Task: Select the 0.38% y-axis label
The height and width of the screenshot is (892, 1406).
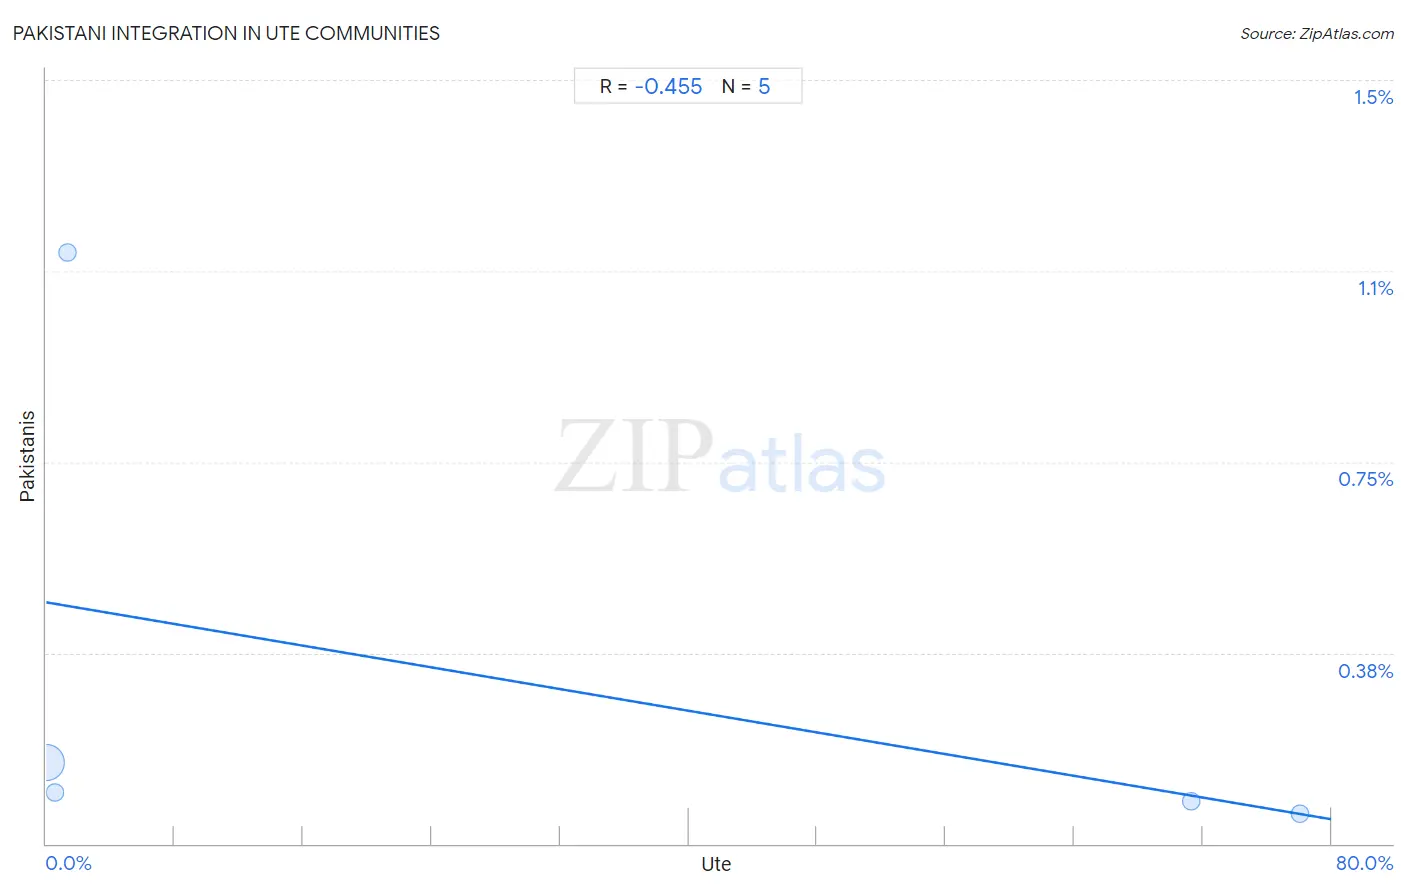Action: tap(1365, 671)
